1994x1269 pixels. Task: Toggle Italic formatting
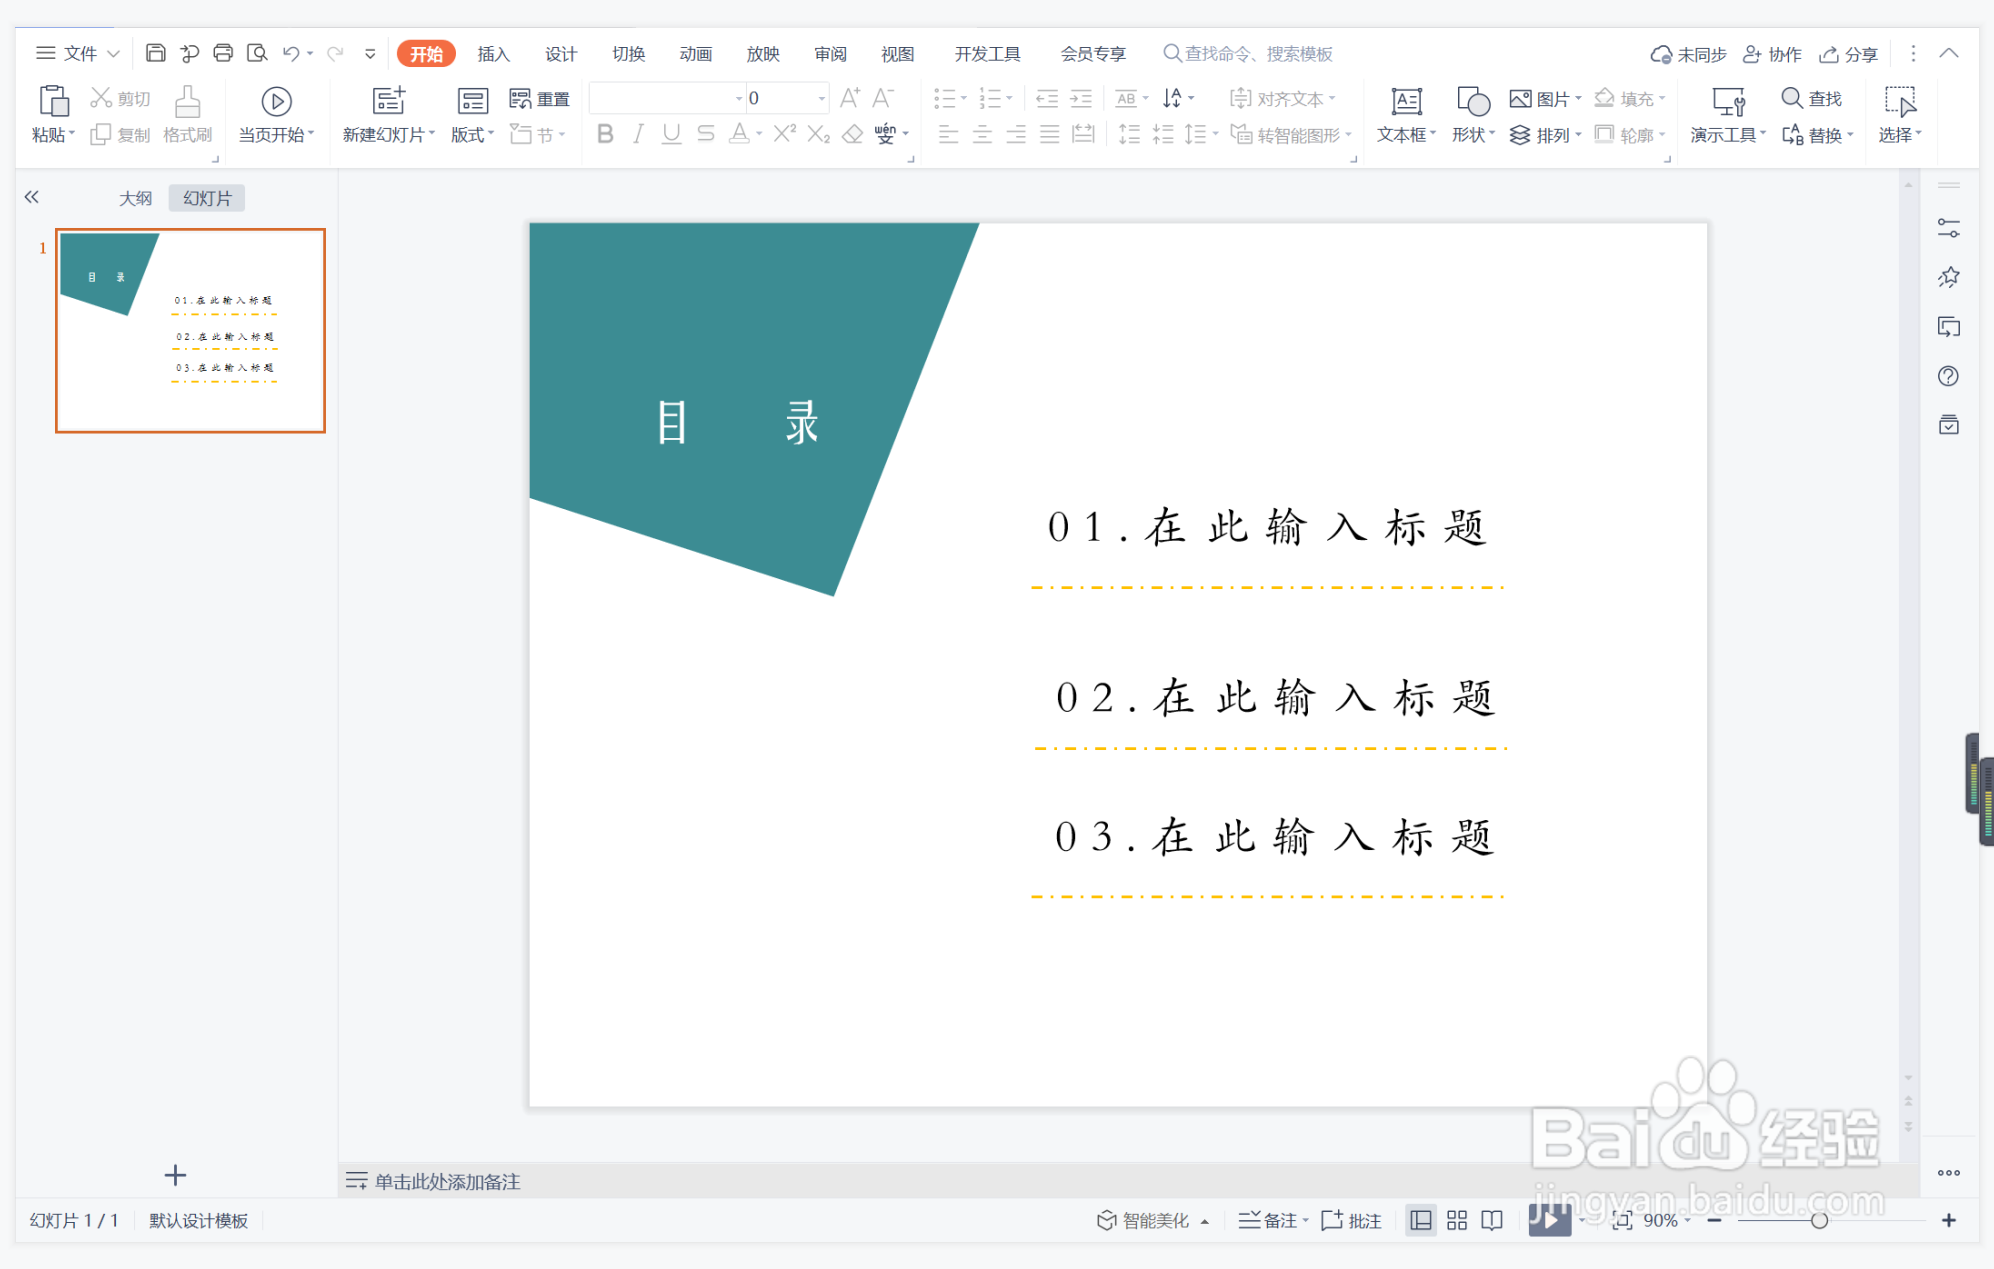(x=638, y=134)
